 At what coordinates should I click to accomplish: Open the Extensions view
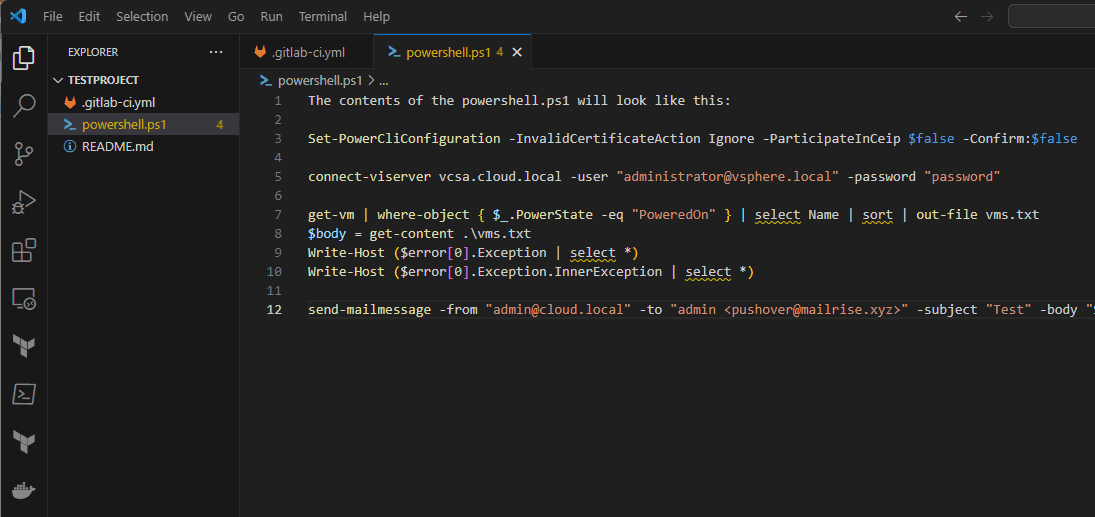point(23,250)
